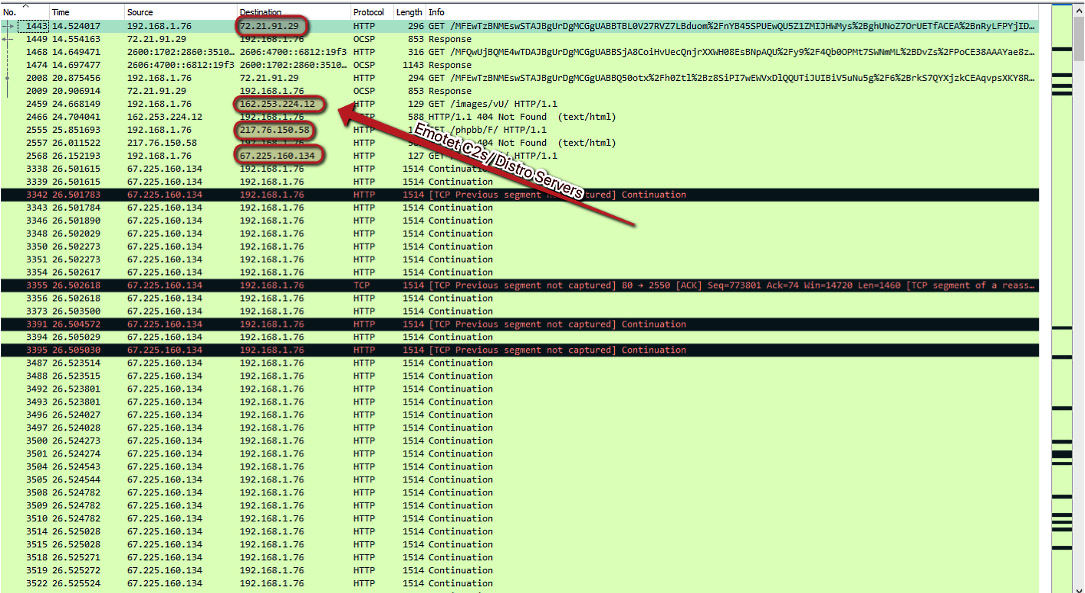Click the packet minimap scrollbar on right edge
This screenshot has width=1085, height=593.
tap(1066, 300)
